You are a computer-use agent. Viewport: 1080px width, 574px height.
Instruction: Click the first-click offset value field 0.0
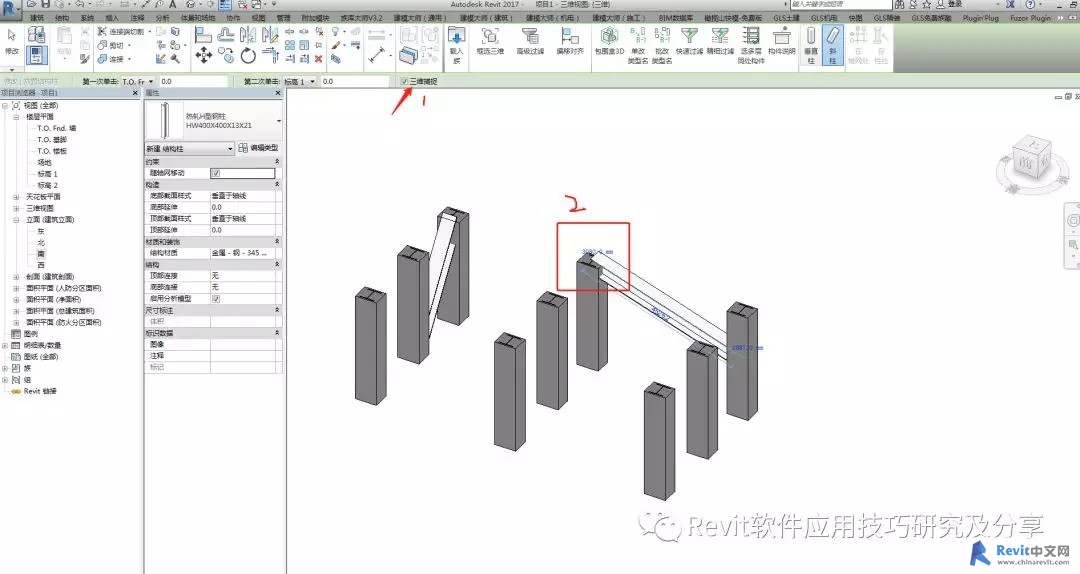(193, 81)
